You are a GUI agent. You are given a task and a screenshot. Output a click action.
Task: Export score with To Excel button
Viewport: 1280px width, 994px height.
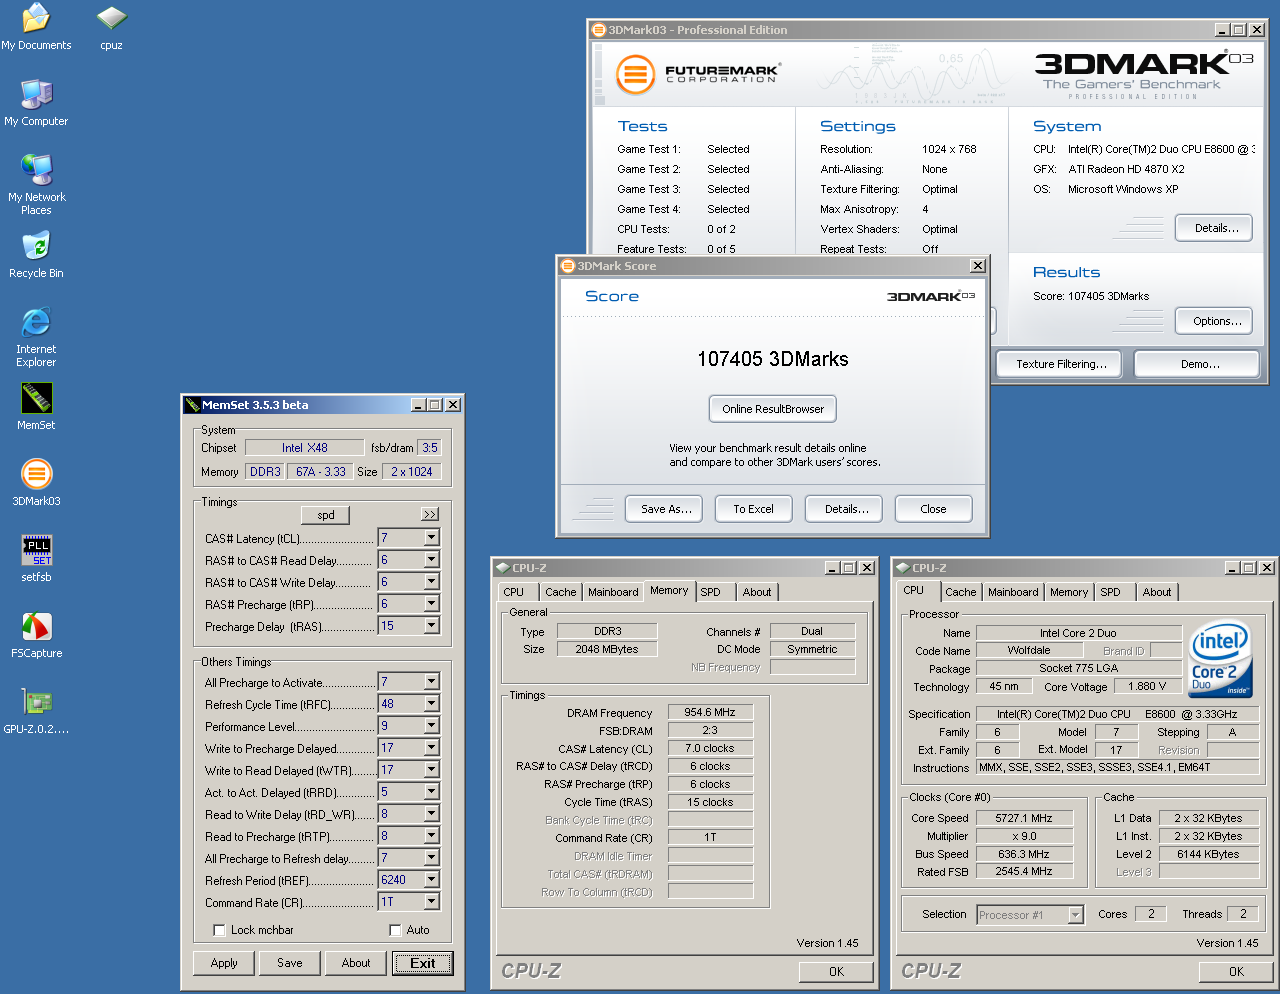pos(754,509)
